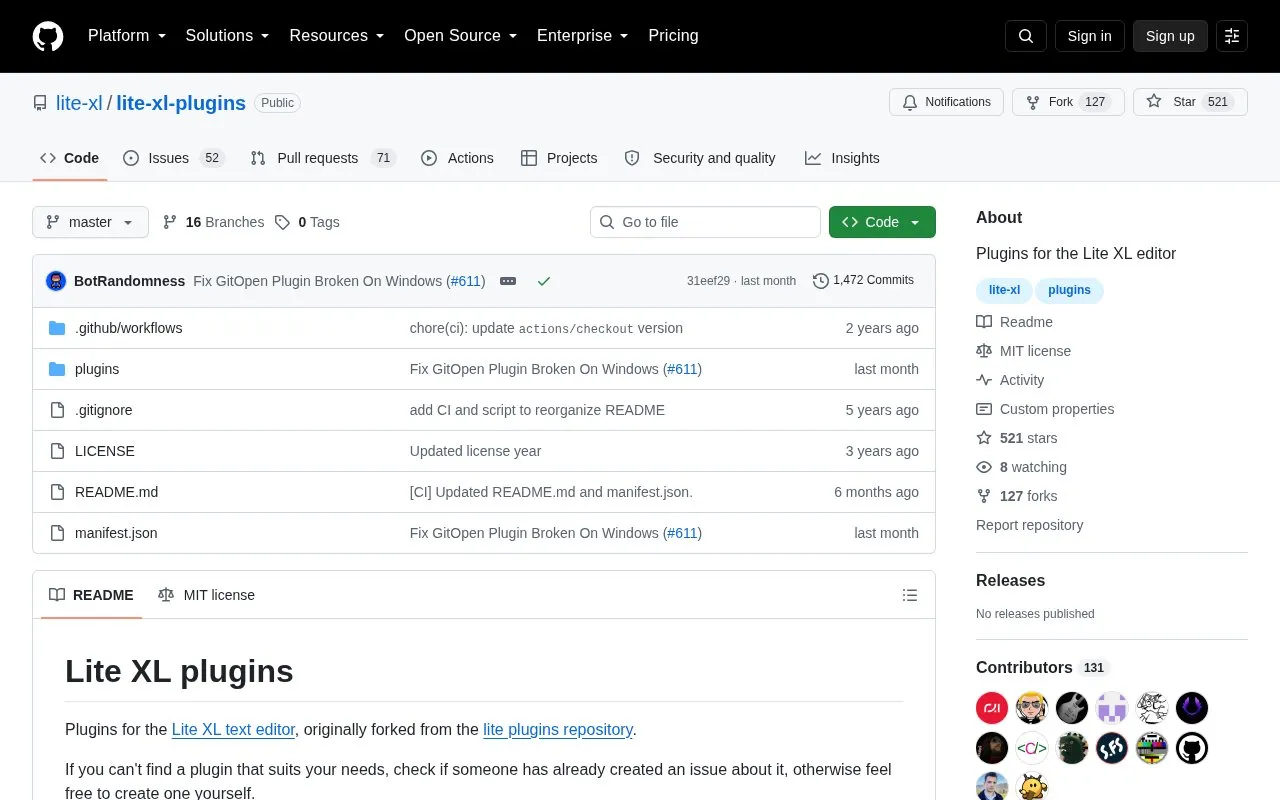Click the GitHub logo home icon
1280x800 pixels.
(48, 36)
